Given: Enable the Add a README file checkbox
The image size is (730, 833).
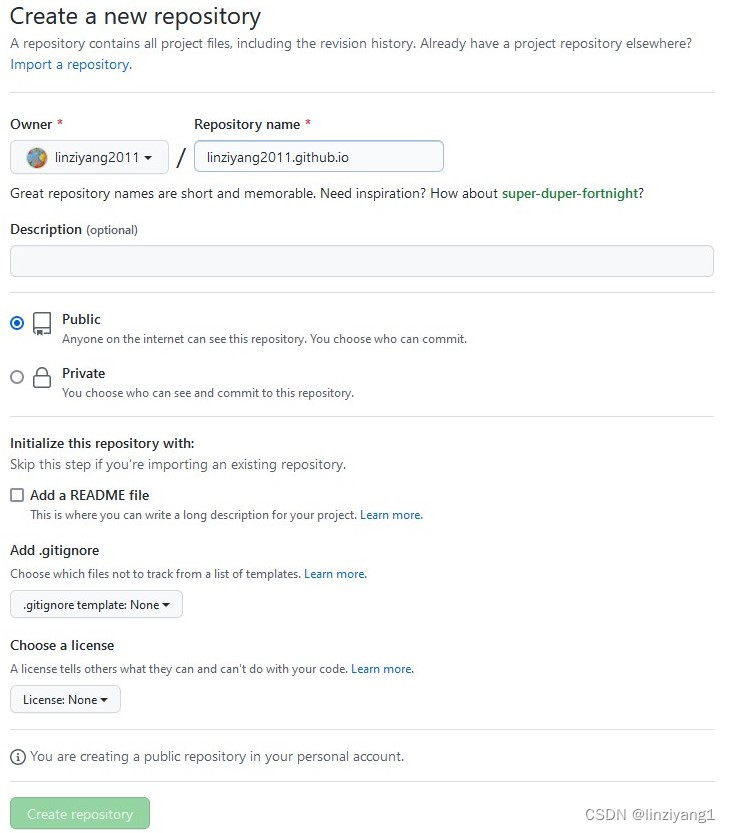Looking at the screenshot, I should tap(17, 495).
